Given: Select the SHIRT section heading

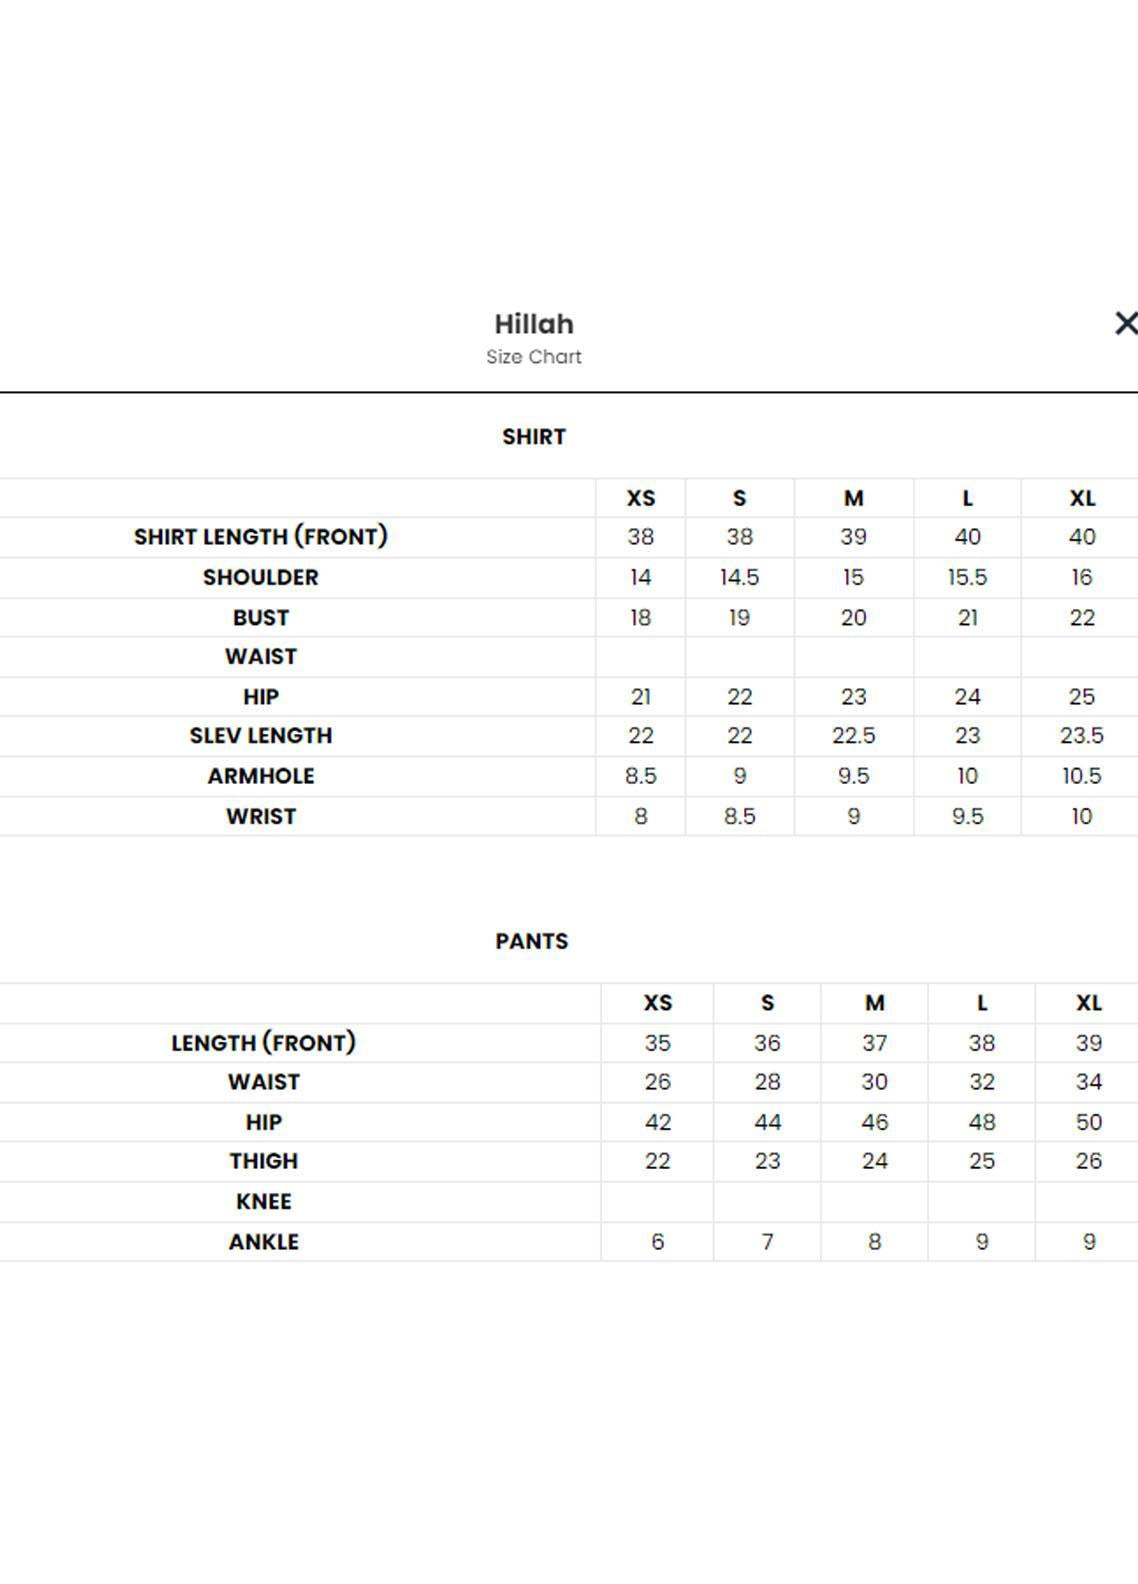Looking at the screenshot, I should coord(534,437).
